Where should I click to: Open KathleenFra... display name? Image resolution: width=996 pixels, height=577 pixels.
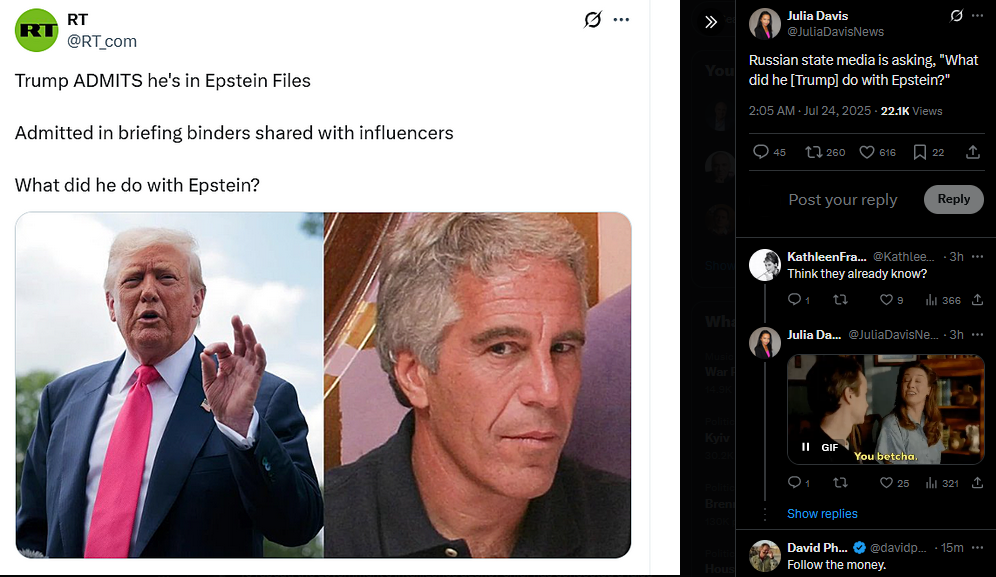click(826, 257)
